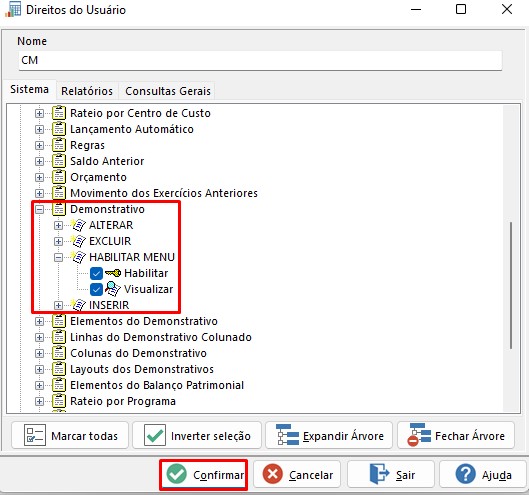The image size is (529, 495).
Task: Click the HABILITAR MENU node icon
Action: (x=78, y=257)
